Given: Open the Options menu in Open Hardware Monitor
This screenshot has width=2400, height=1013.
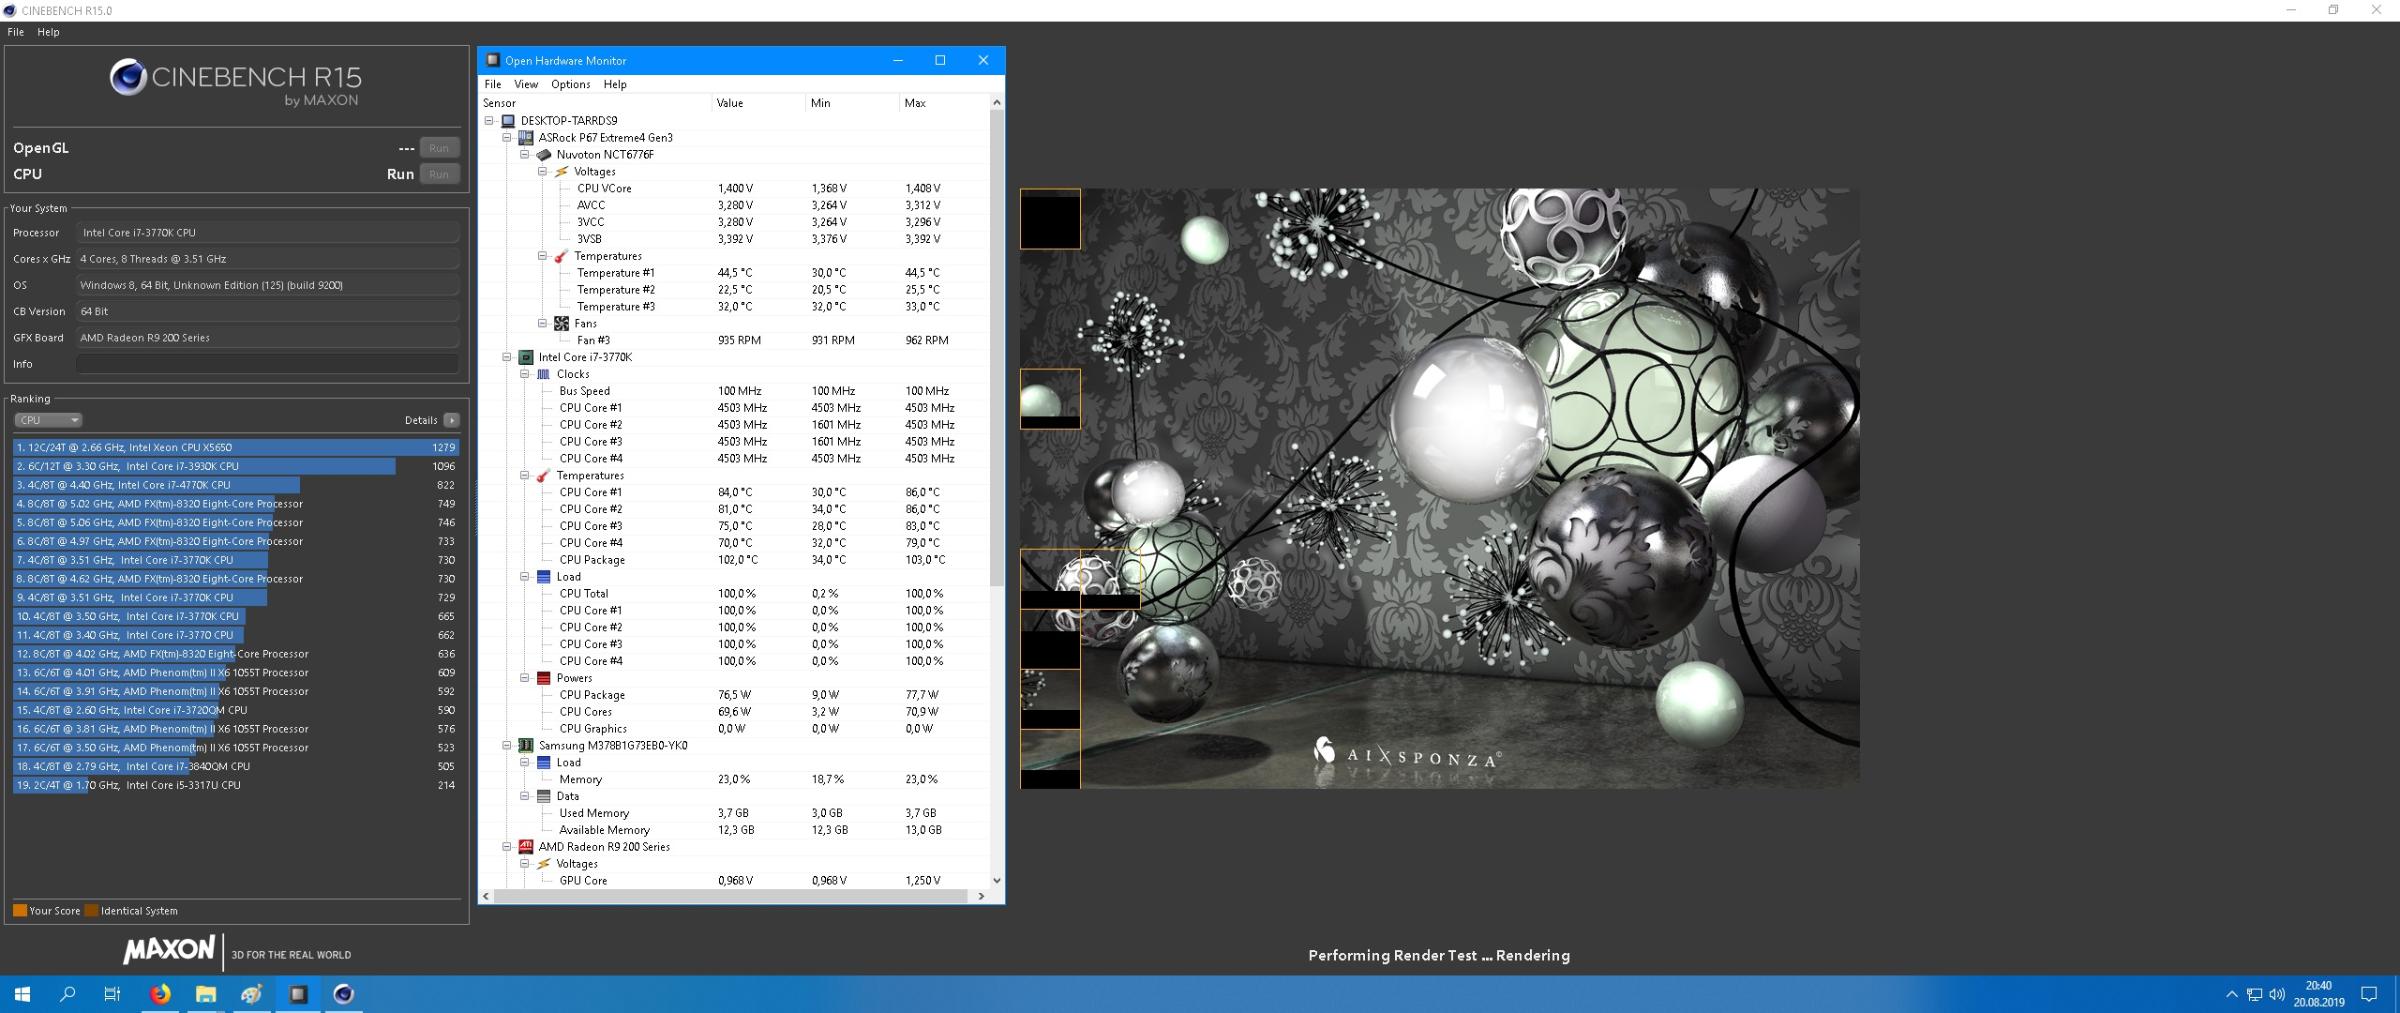Looking at the screenshot, I should point(570,84).
